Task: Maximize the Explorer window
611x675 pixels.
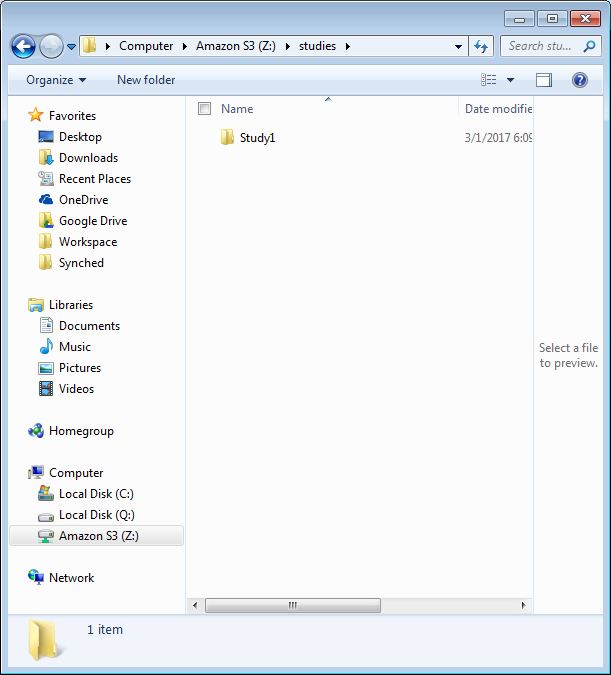Action: point(552,19)
